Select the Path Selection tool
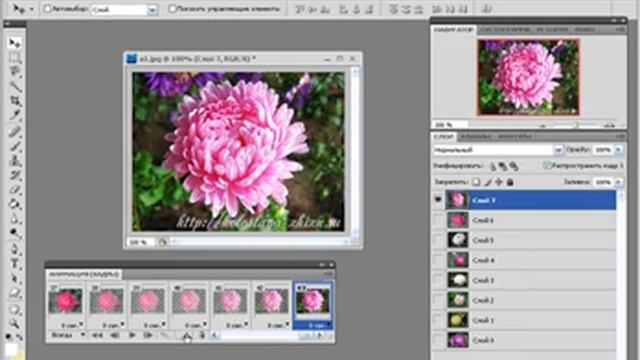Screen dimensions: 640x360 [x=15, y=279]
